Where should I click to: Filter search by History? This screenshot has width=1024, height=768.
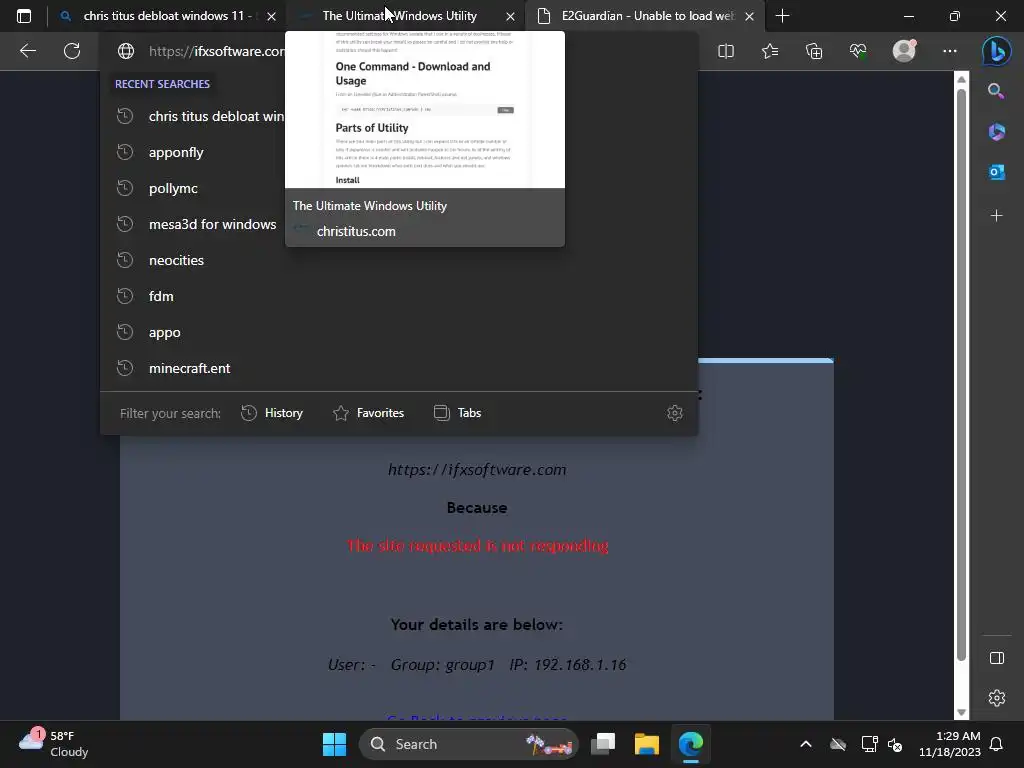click(x=272, y=413)
